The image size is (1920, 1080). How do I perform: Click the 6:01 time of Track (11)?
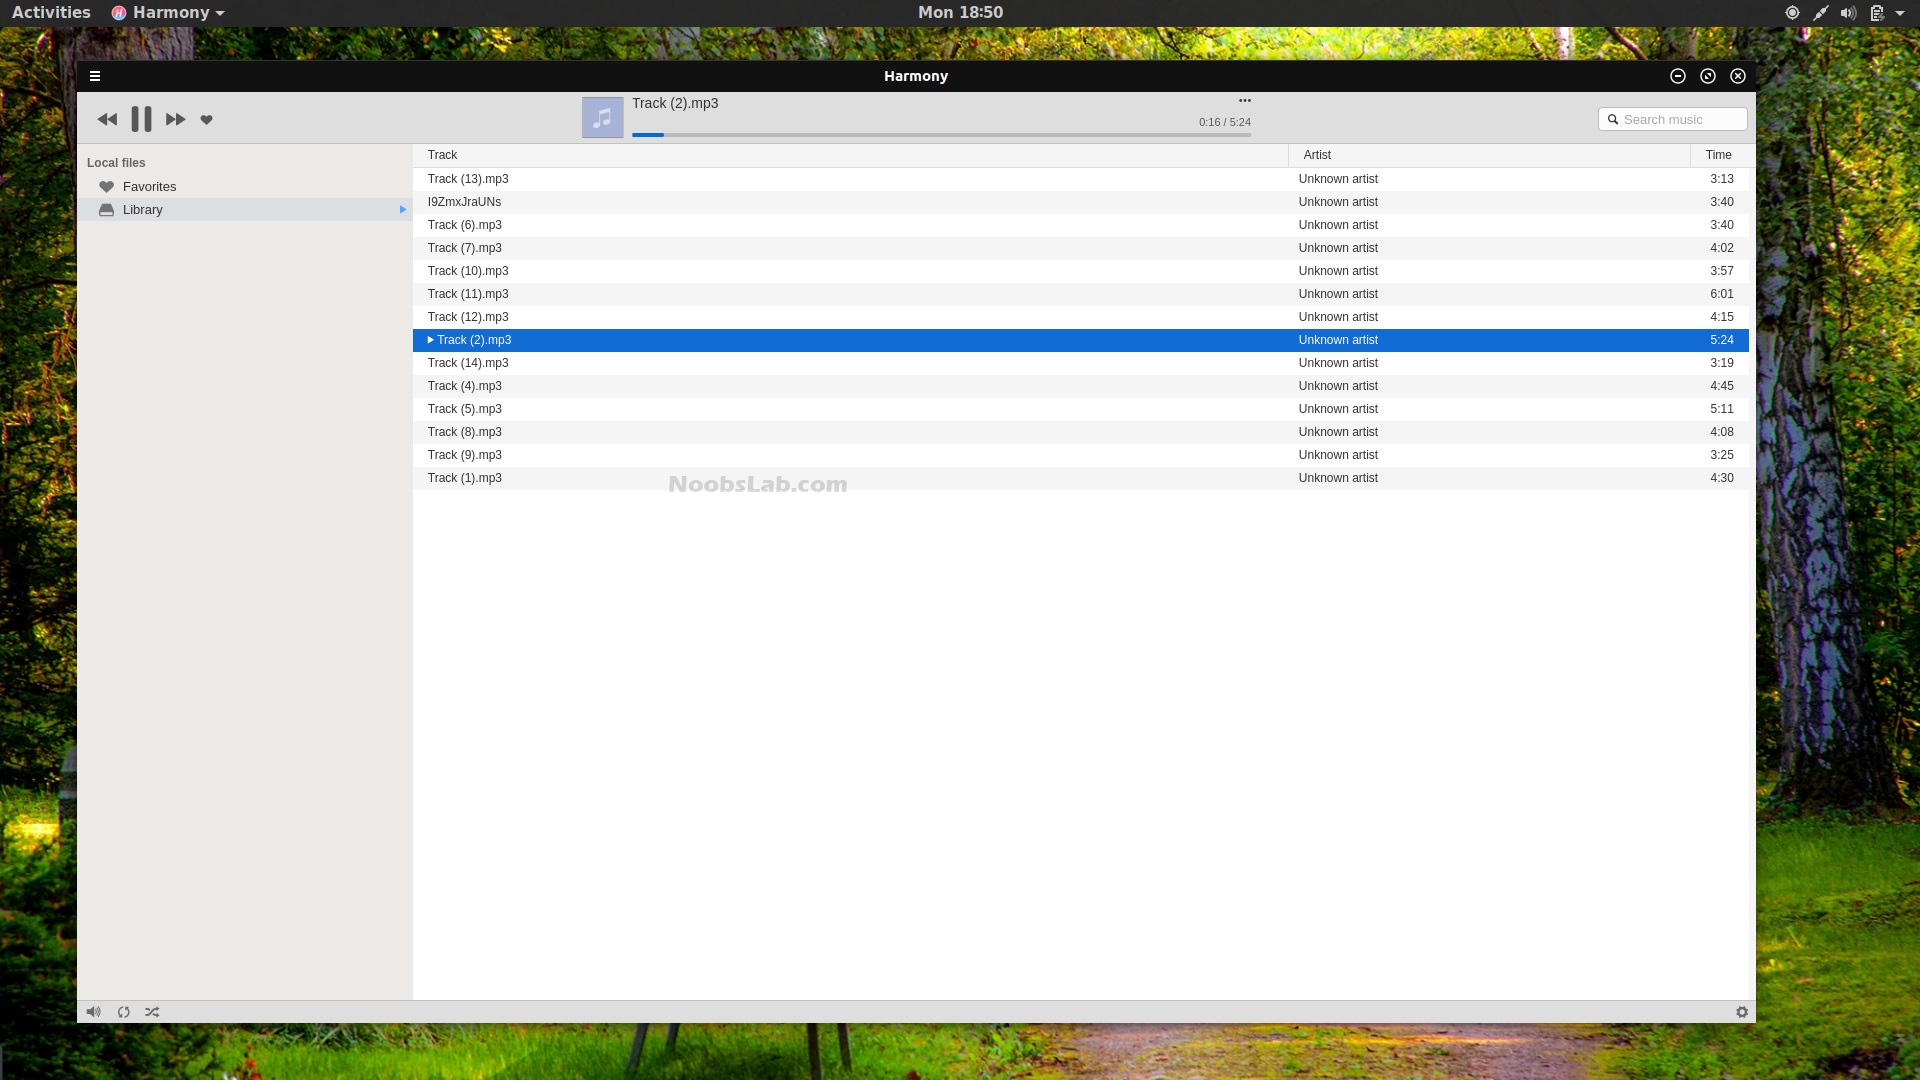[x=1721, y=294]
